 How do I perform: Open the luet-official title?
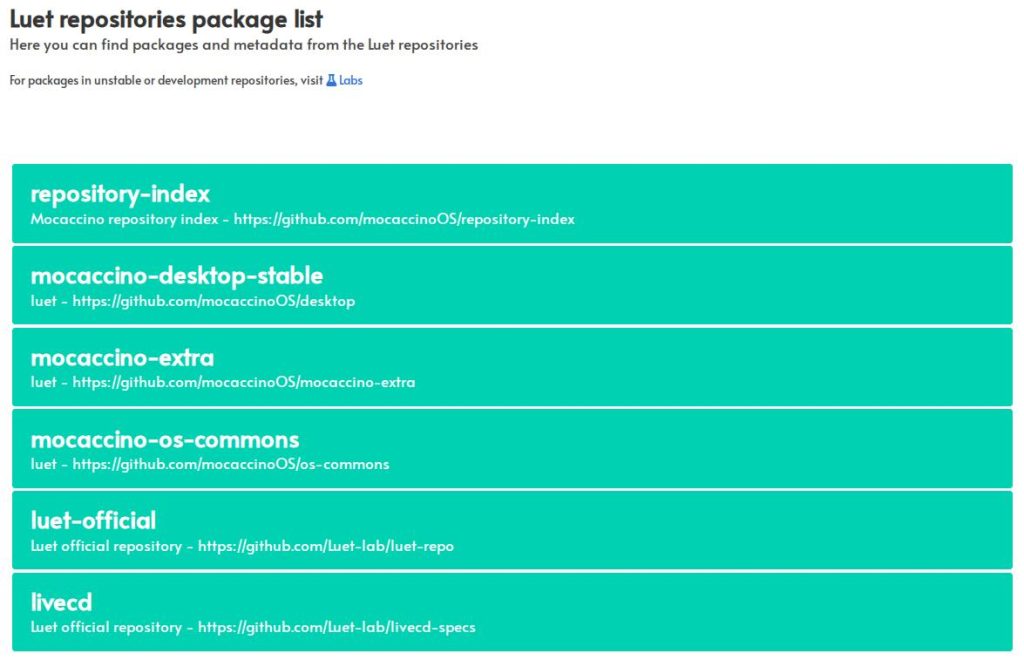(x=93, y=521)
